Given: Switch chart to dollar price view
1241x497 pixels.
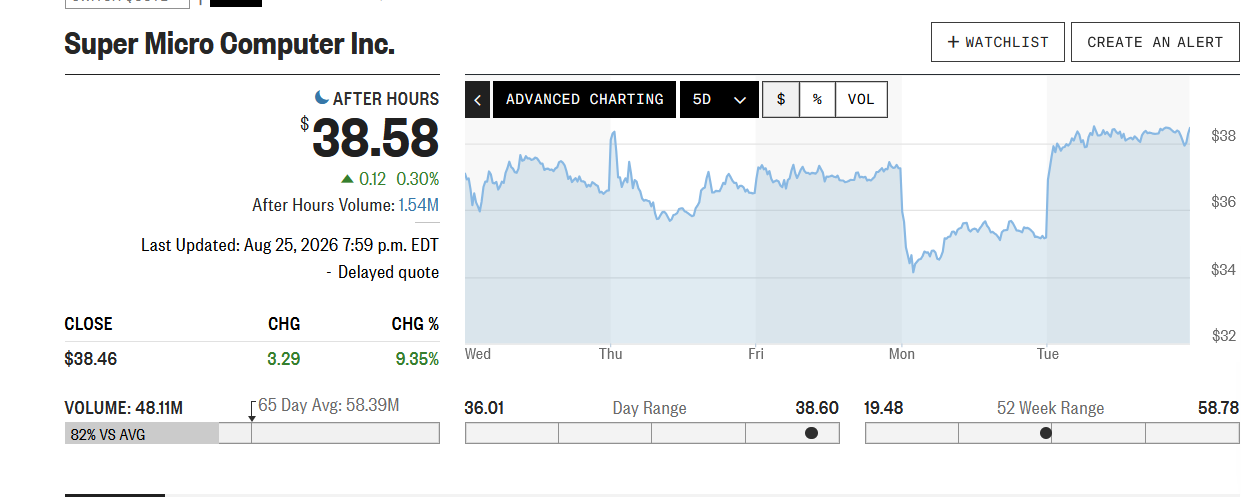Looking at the screenshot, I should pyautogui.click(x=781, y=100).
